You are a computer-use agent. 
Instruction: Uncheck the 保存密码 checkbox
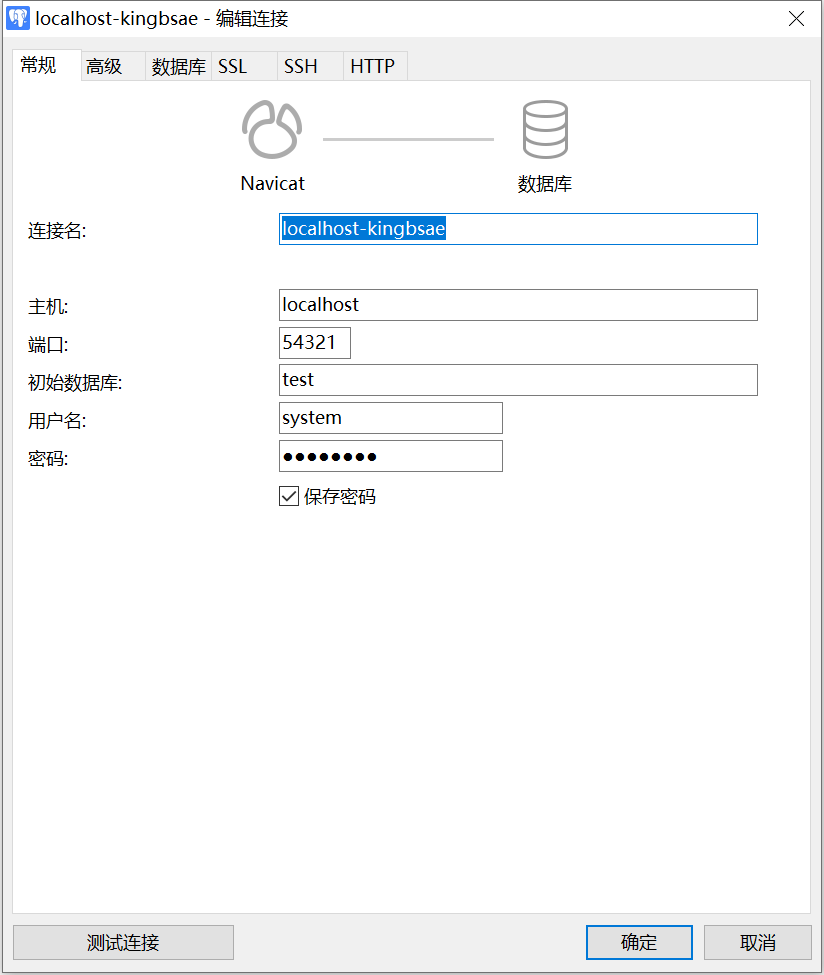289,496
